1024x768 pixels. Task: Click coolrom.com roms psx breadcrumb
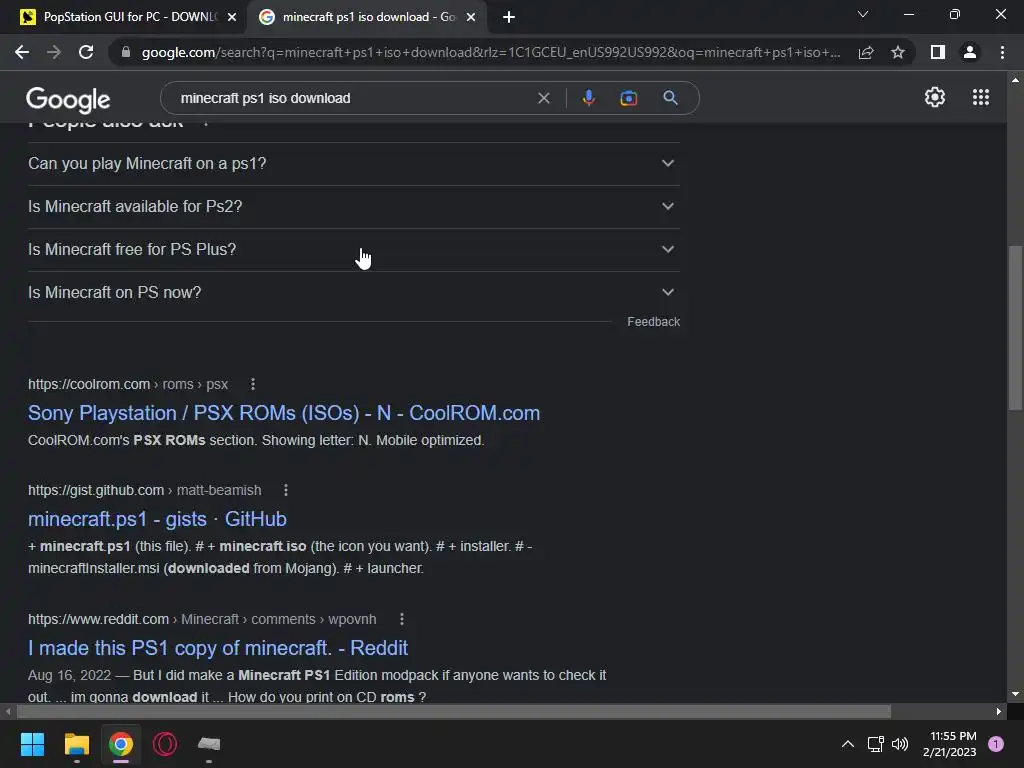coord(128,384)
